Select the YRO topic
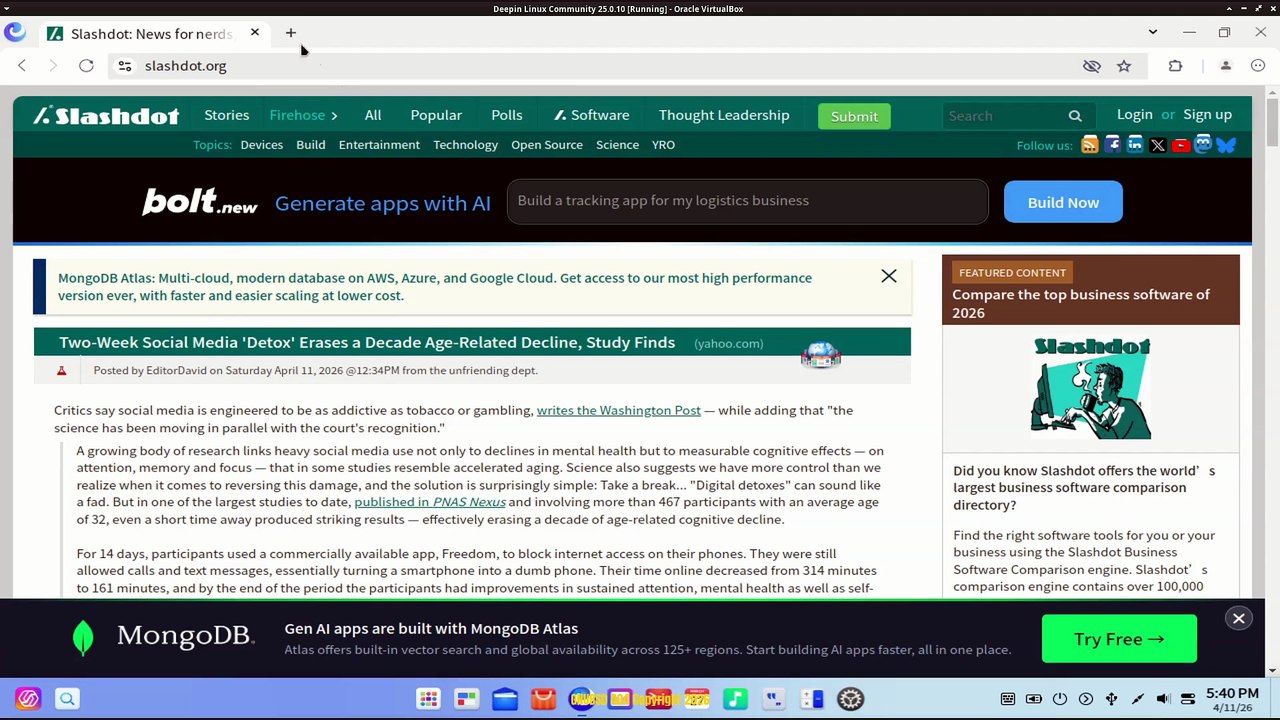The height and width of the screenshot is (720, 1280). 663,145
